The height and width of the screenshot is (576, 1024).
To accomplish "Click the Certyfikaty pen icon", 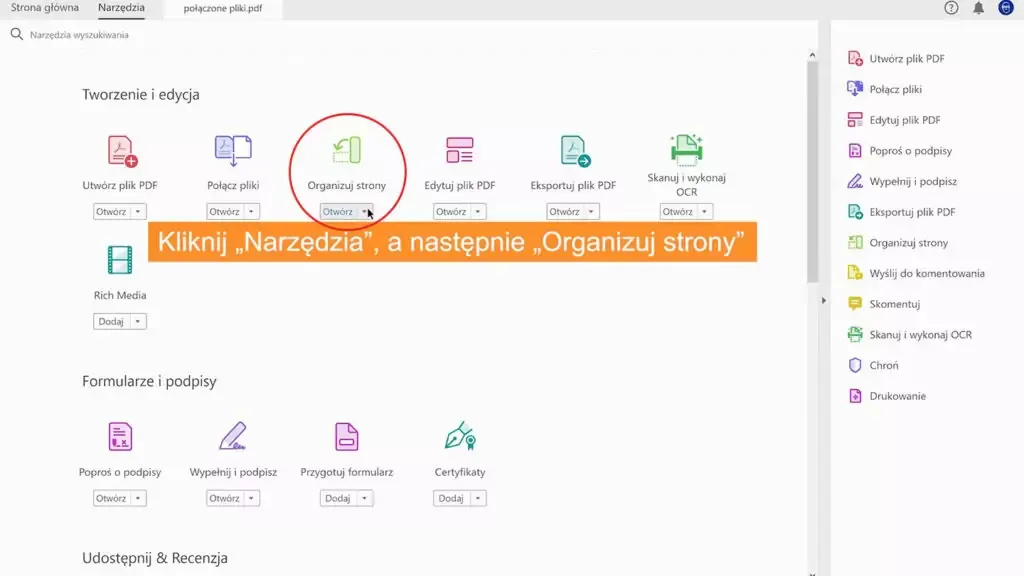I will [x=459, y=437].
